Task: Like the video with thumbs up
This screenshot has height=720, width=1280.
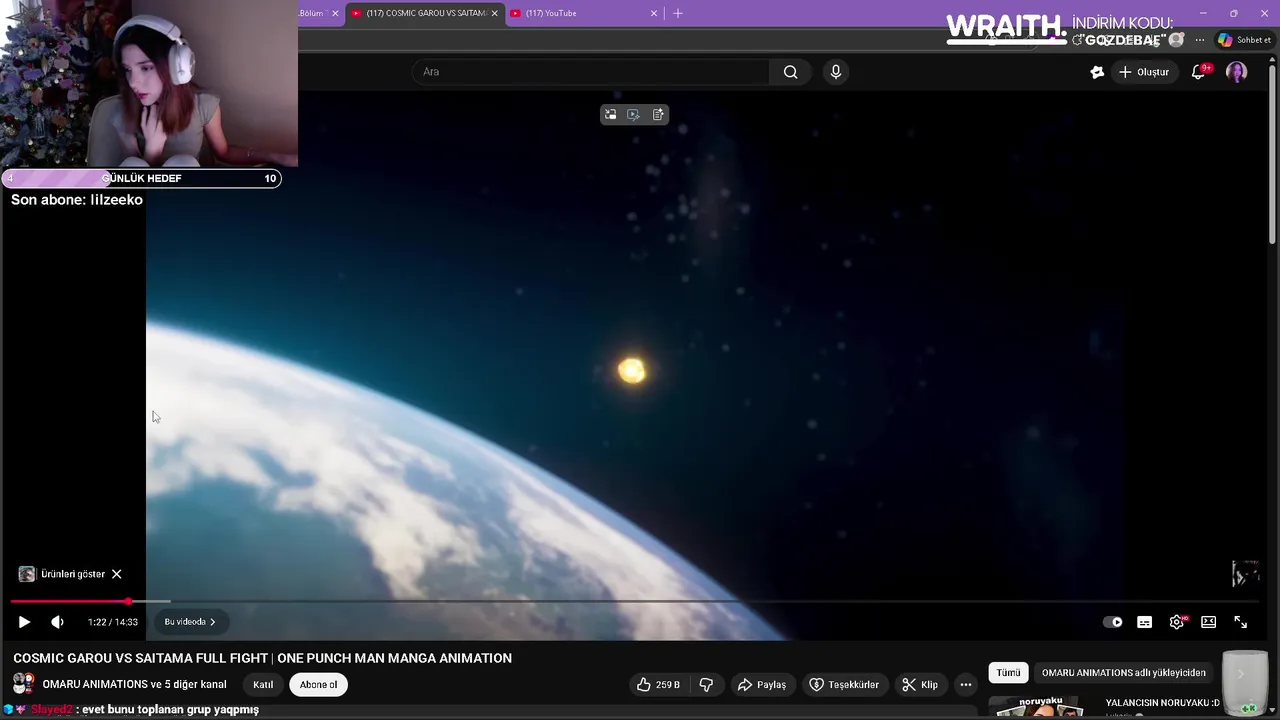Action: click(x=658, y=685)
